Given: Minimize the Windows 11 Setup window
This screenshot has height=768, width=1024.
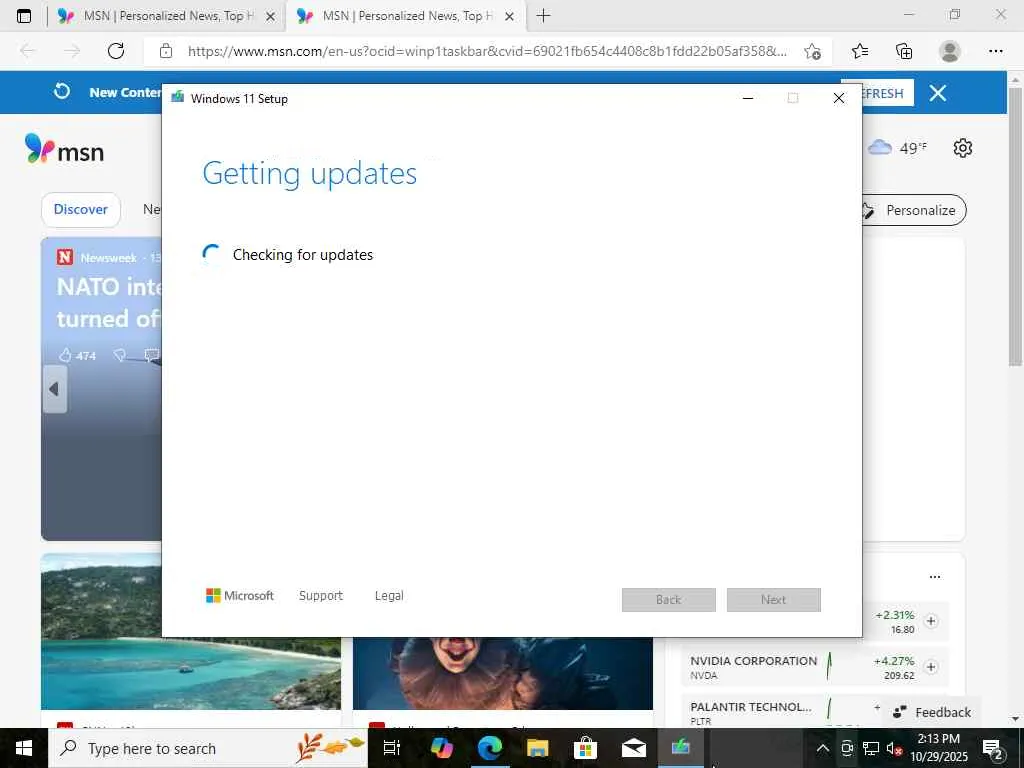Looking at the screenshot, I should click(x=748, y=99).
